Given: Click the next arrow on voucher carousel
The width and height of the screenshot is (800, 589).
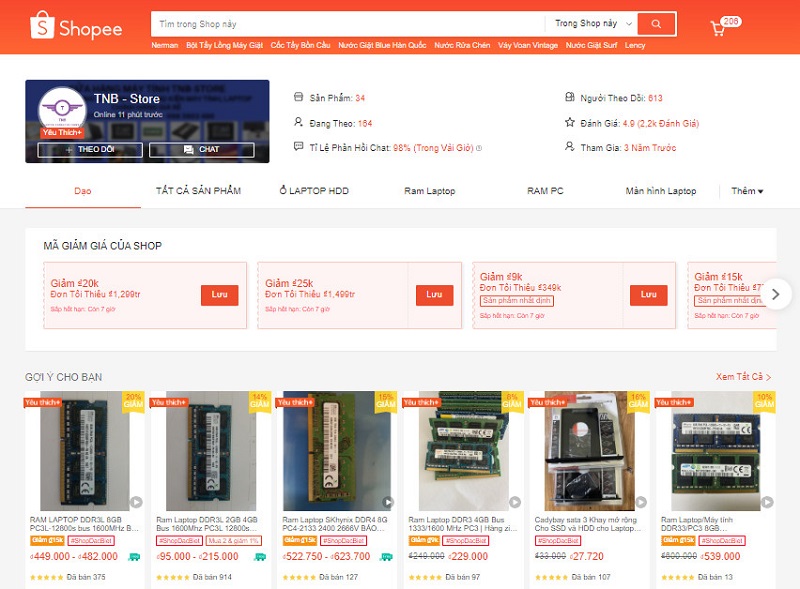Looking at the screenshot, I should coord(774,294).
